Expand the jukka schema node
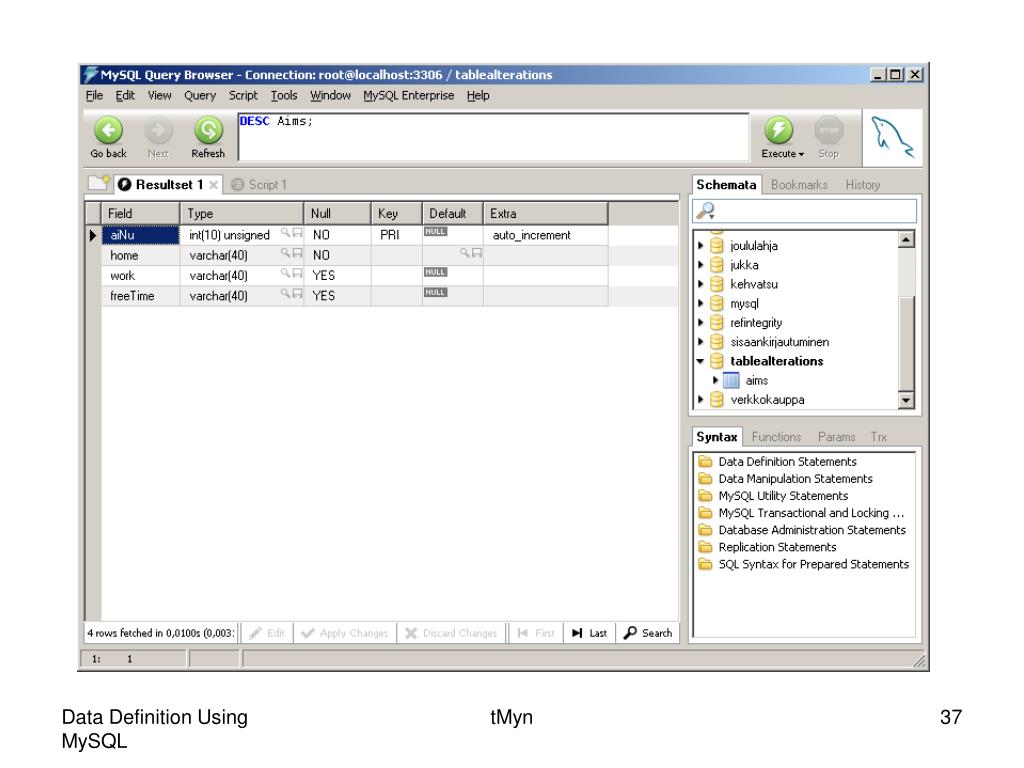Image resolution: width=1024 pixels, height=768 pixels. 700,264
